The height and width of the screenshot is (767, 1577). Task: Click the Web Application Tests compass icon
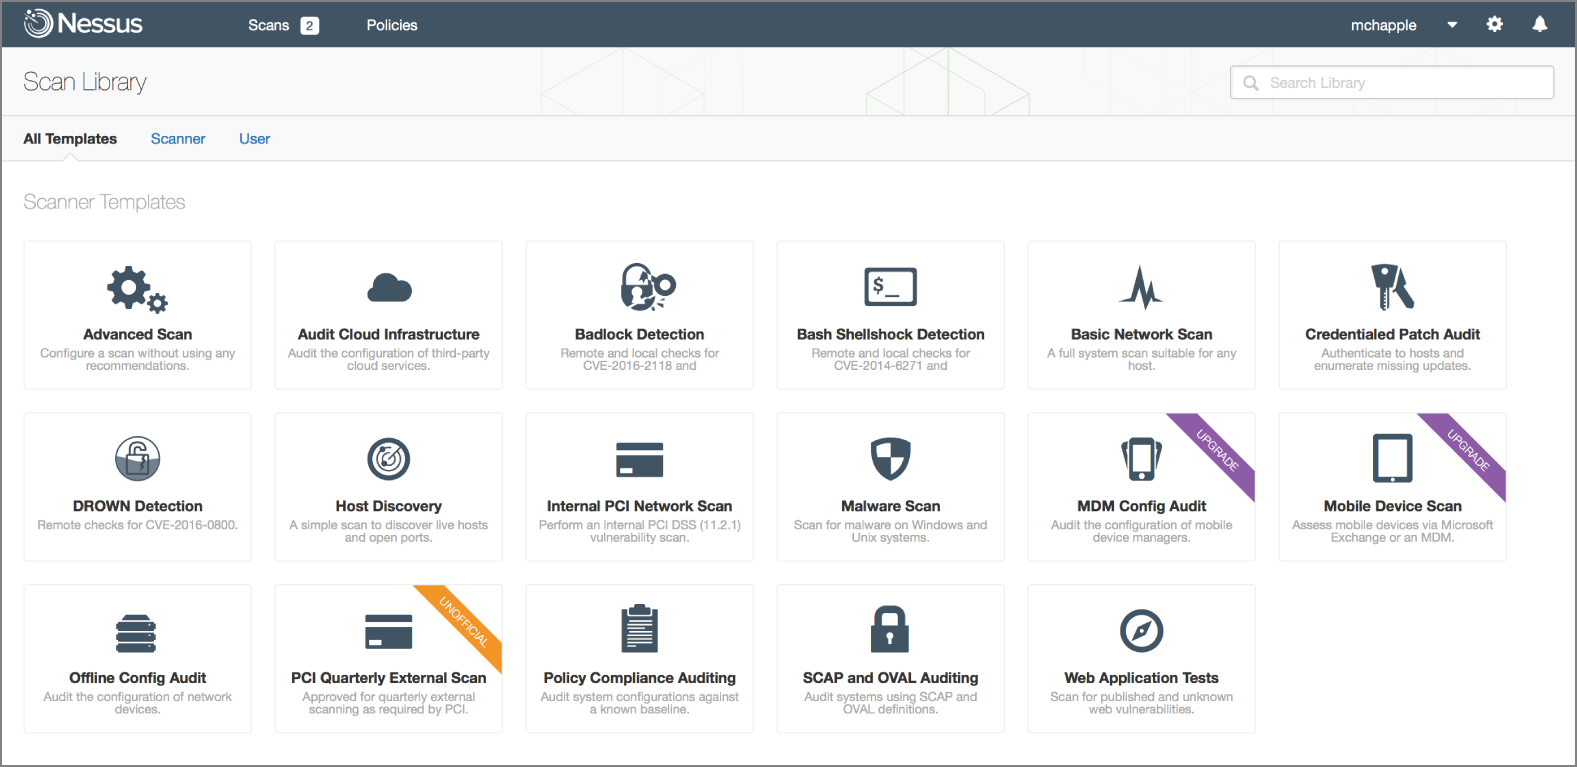click(1141, 631)
